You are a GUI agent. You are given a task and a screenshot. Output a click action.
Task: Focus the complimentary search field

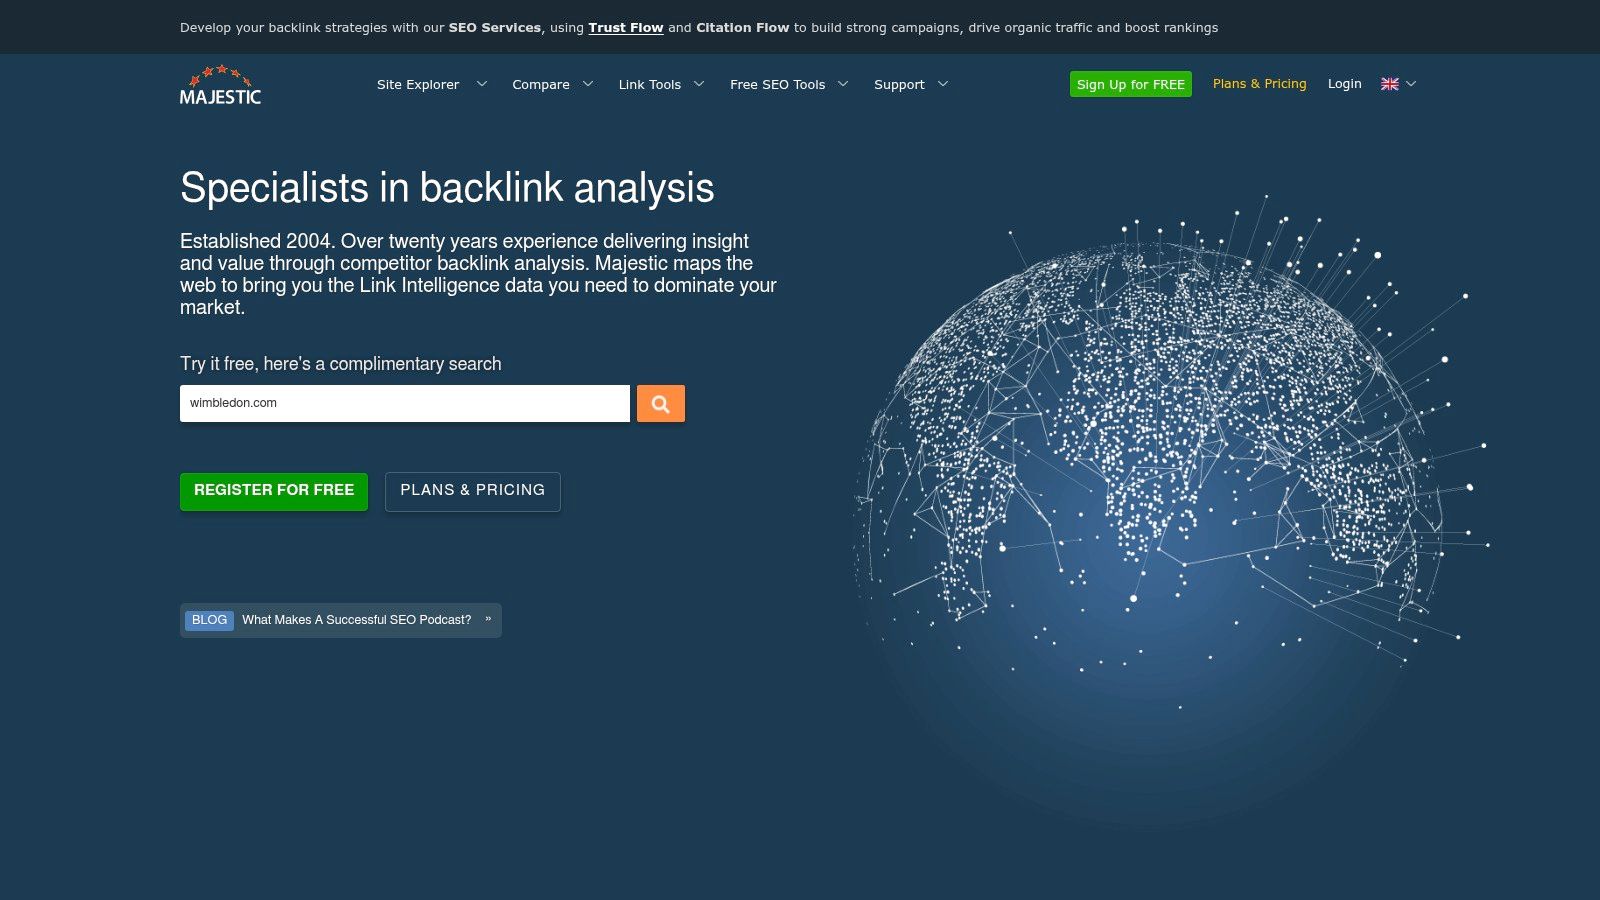(x=405, y=404)
